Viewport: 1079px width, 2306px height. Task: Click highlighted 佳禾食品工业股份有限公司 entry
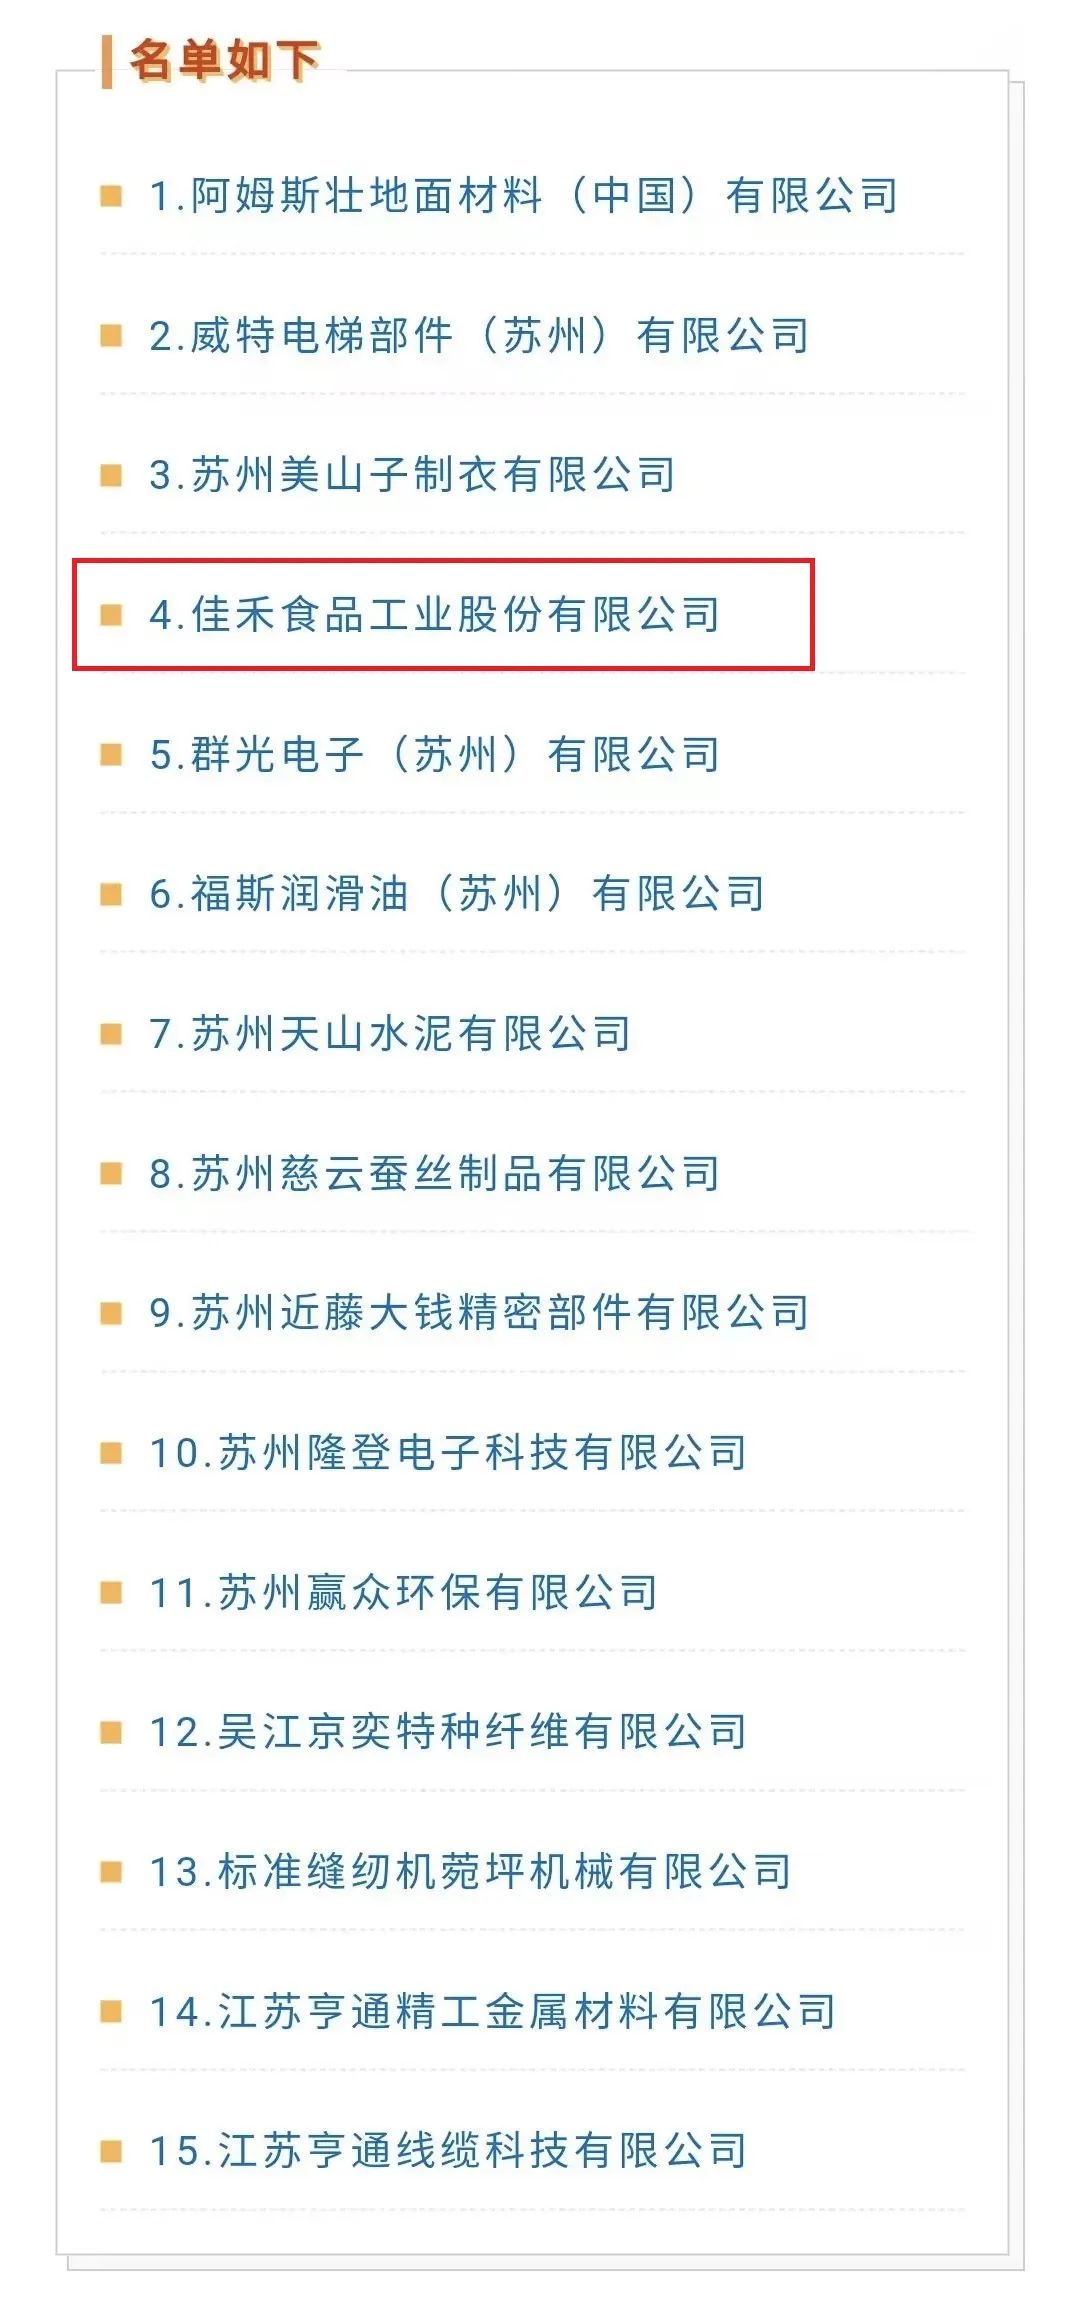click(435, 614)
